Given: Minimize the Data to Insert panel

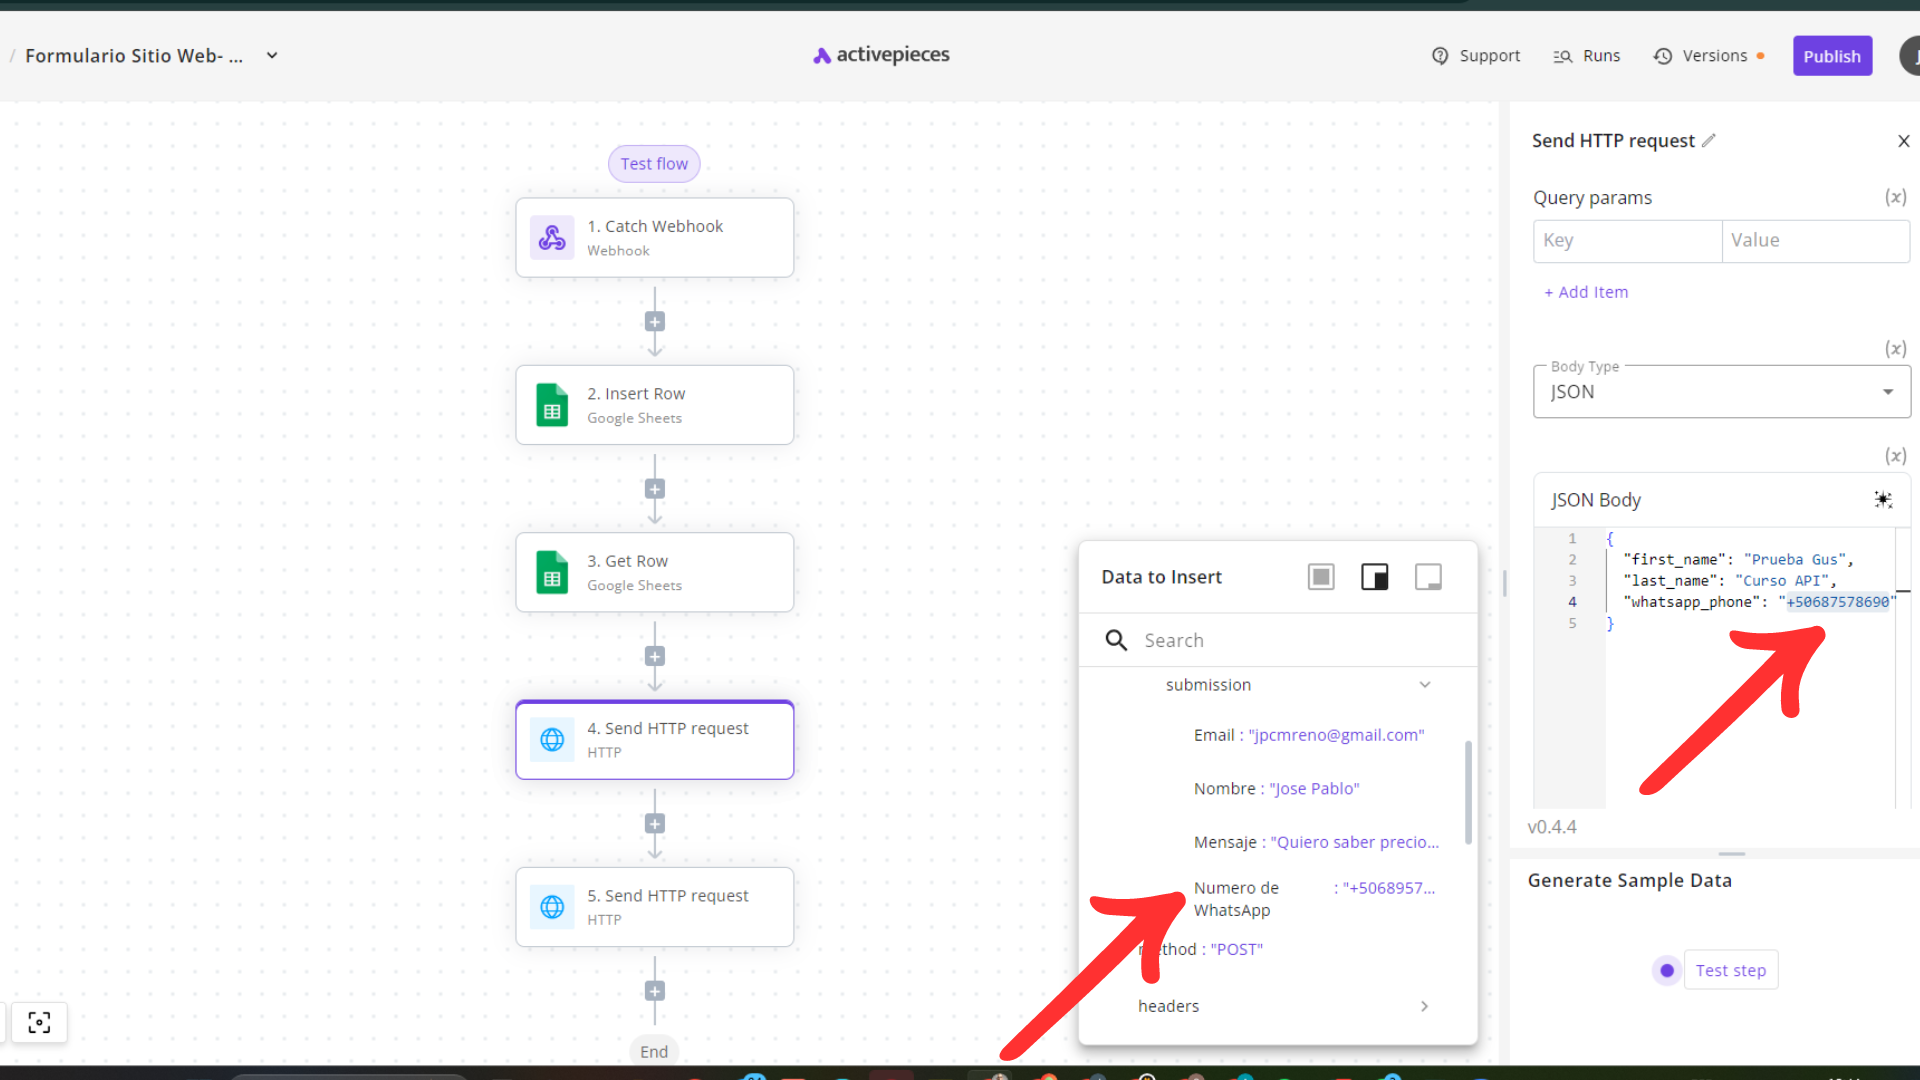Looking at the screenshot, I should point(1428,577).
